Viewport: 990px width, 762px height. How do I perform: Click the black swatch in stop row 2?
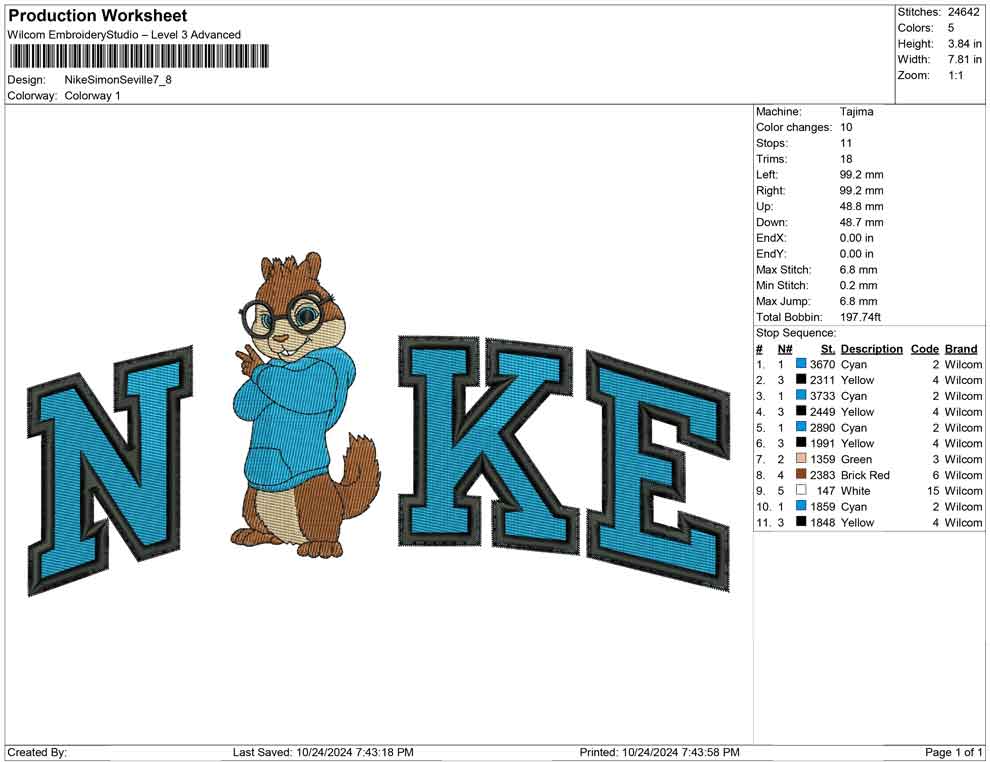[801, 379]
